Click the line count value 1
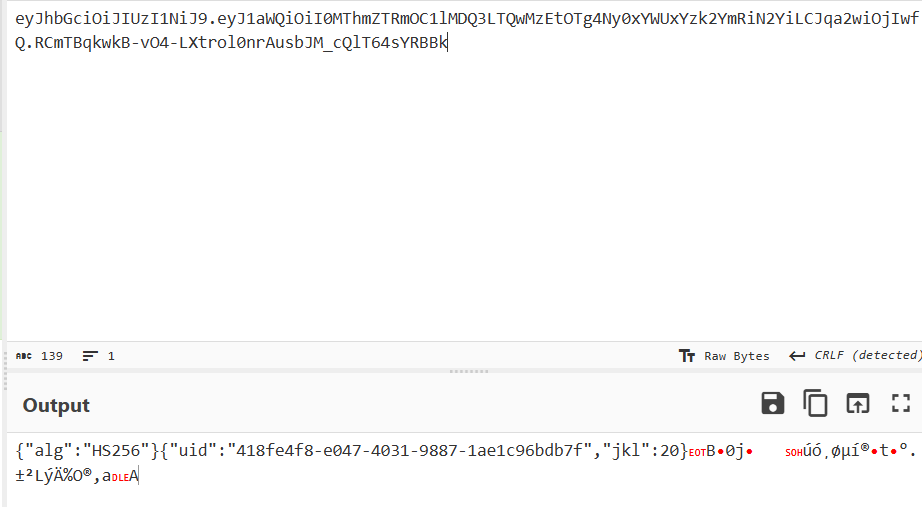Image resolution: width=922 pixels, height=507 pixels. tap(111, 356)
